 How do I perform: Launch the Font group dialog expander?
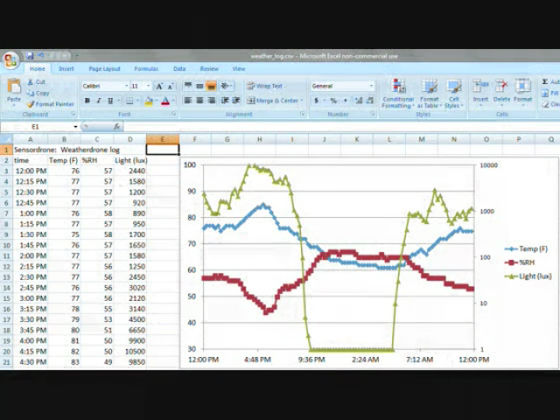tap(174, 114)
